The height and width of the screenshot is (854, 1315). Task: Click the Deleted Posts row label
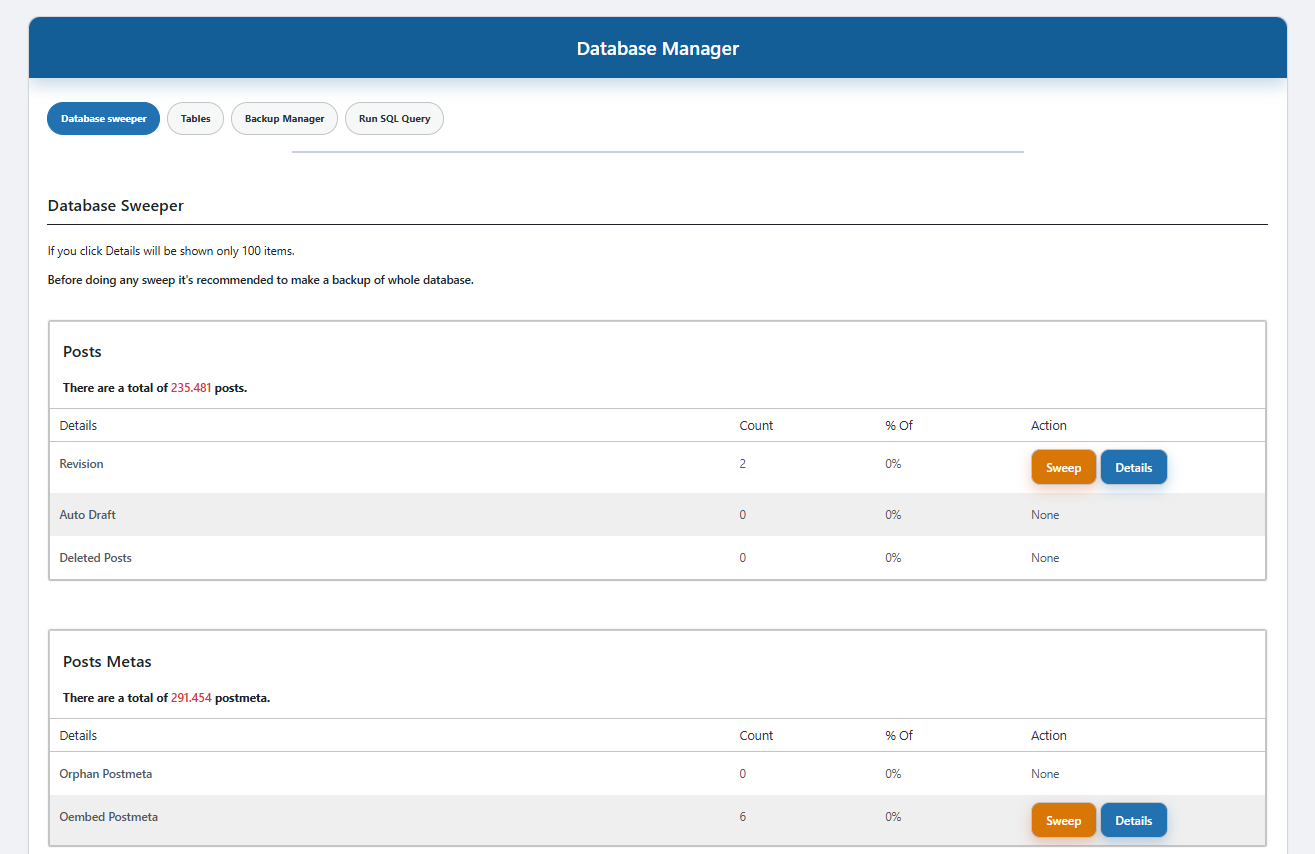[x=95, y=558]
